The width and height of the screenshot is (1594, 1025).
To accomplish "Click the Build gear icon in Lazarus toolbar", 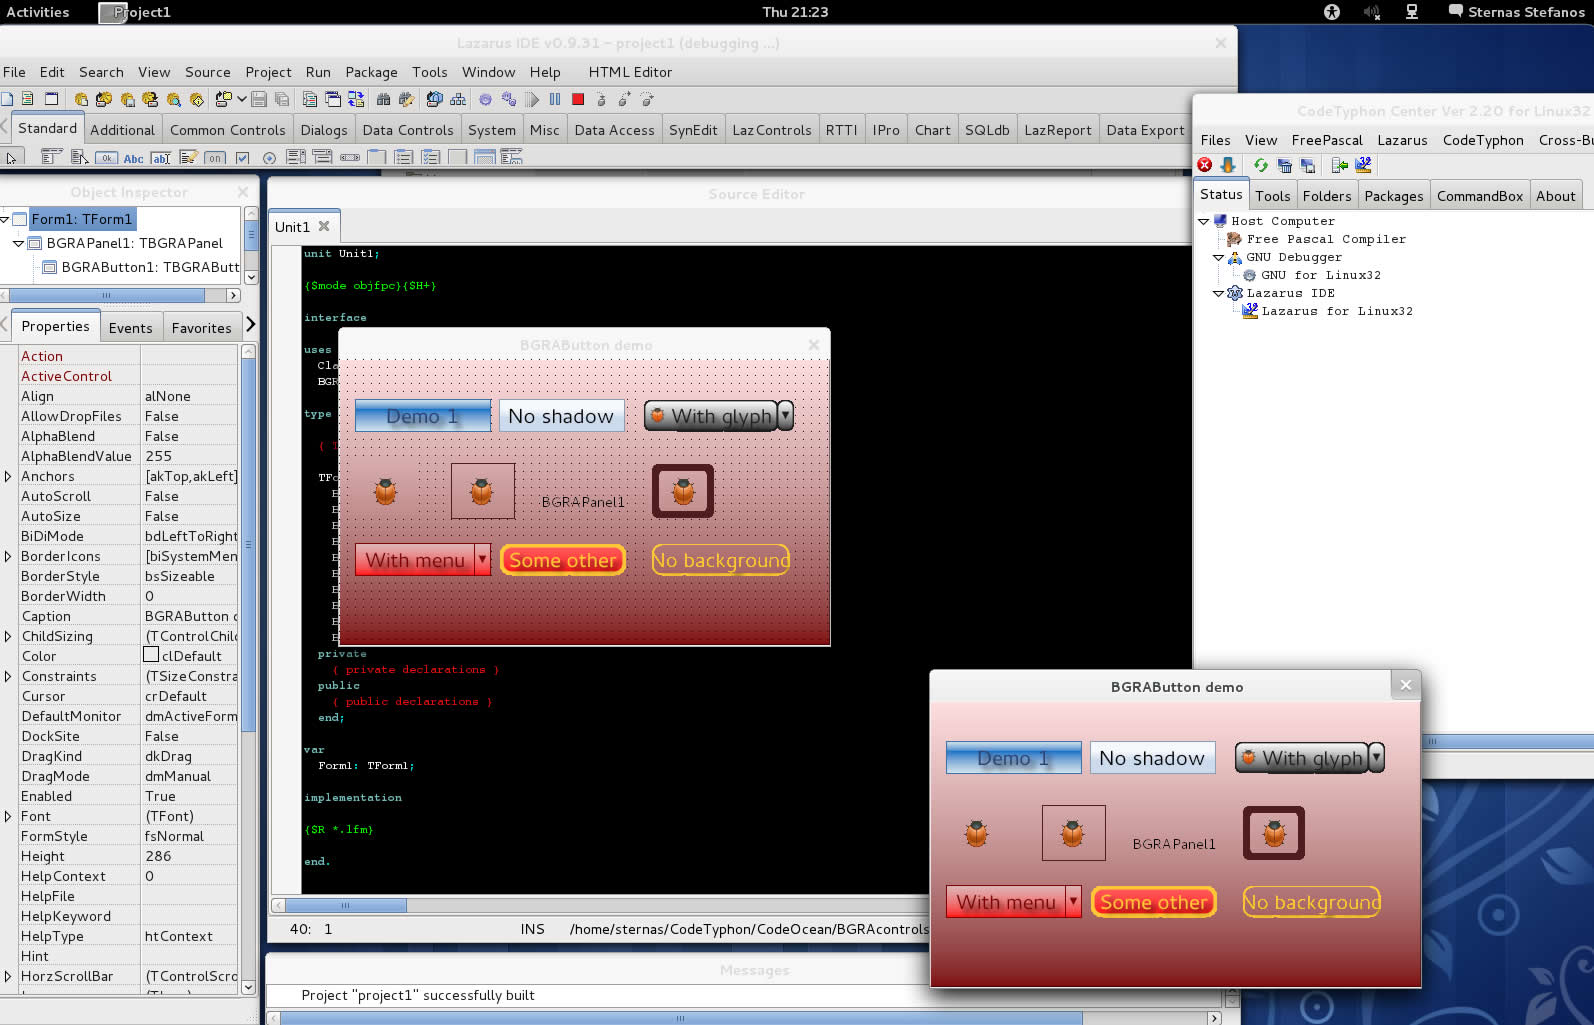I will (x=485, y=99).
